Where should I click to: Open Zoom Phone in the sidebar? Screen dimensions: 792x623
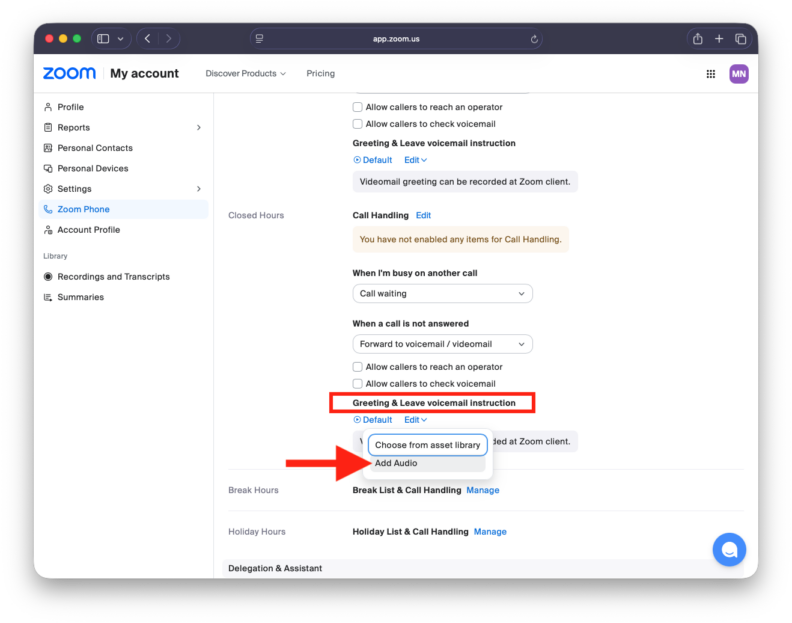[123, 209]
